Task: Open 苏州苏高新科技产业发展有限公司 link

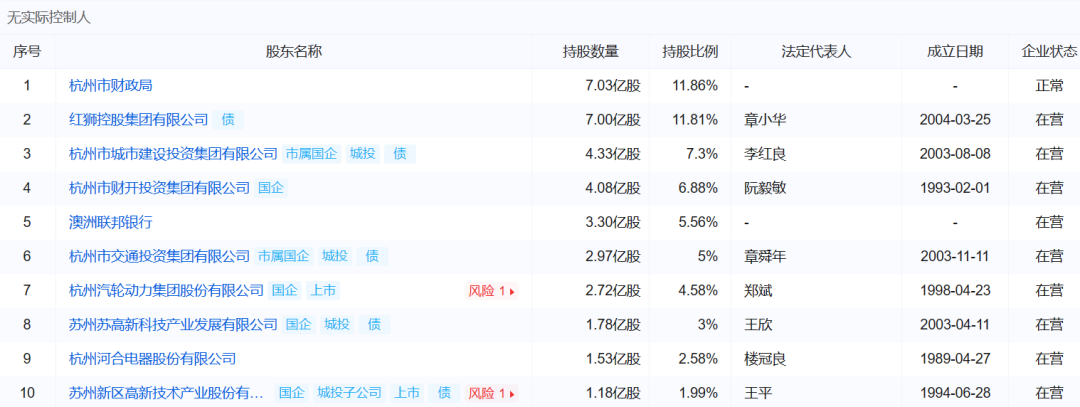Action: 174,324
